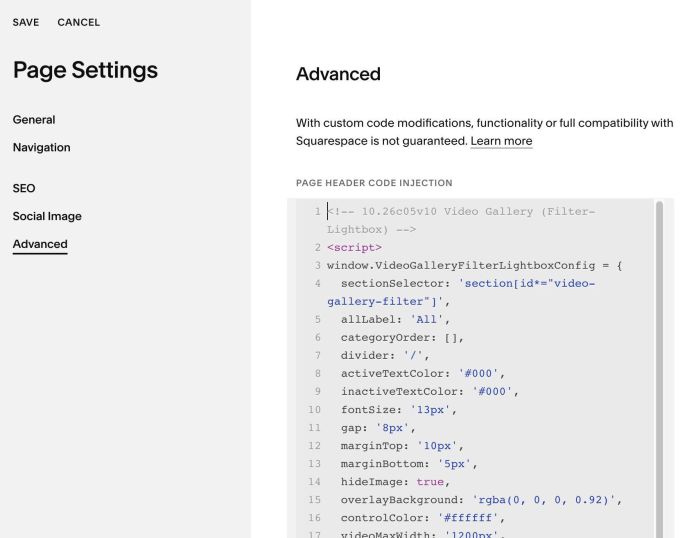This screenshot has width=700, height=538.
Task: Click the divider '/' code line
Action: coord(385,355)
